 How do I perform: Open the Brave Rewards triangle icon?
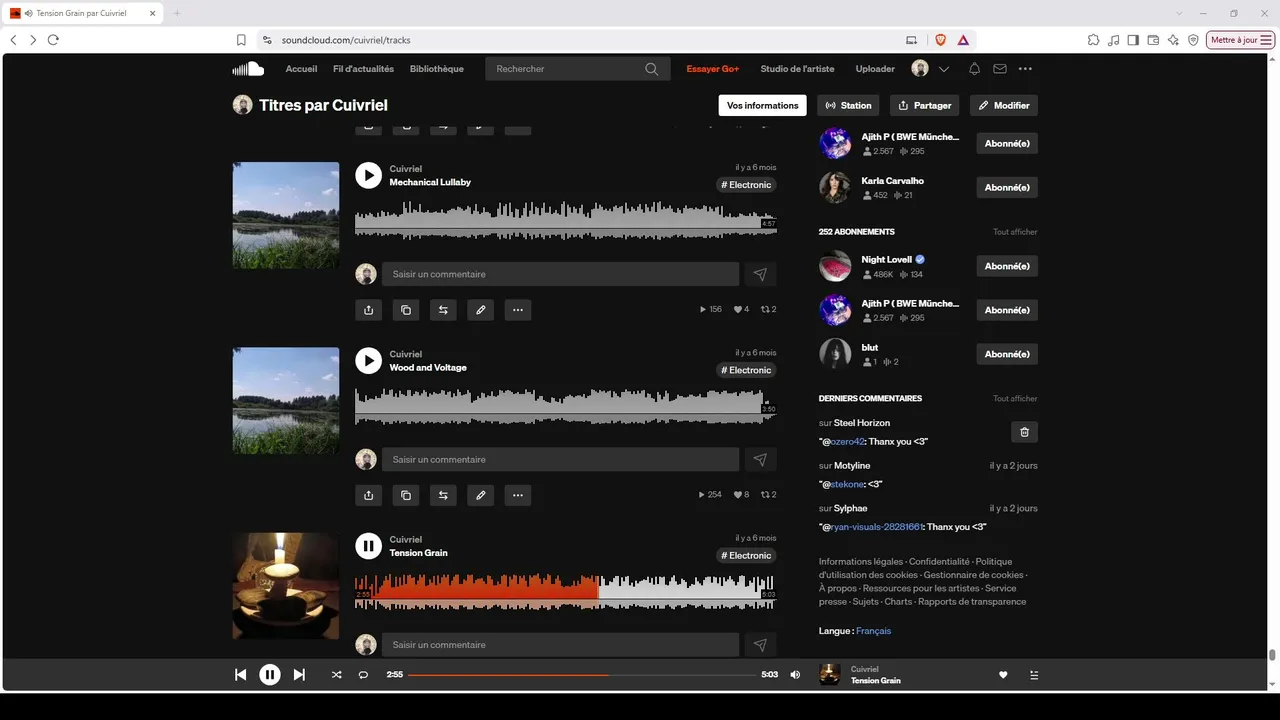click(x=962, y=40)
